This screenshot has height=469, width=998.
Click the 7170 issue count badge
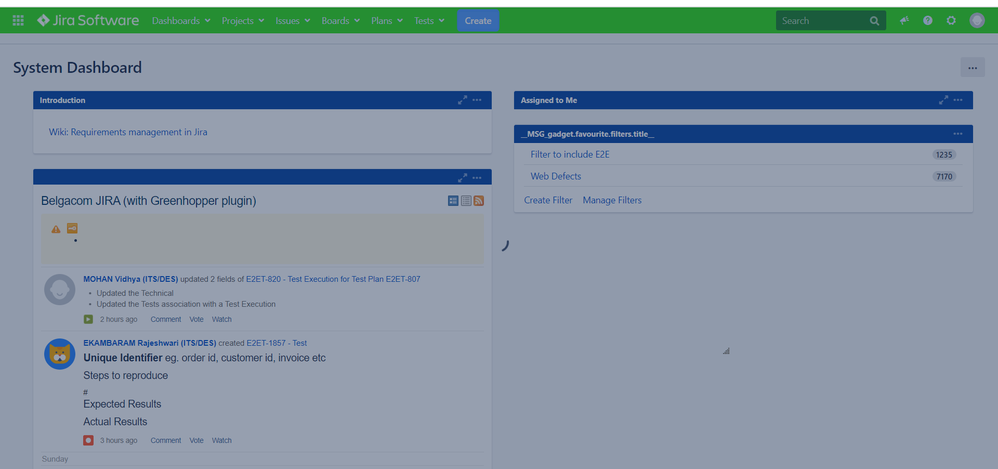point(944,176)
